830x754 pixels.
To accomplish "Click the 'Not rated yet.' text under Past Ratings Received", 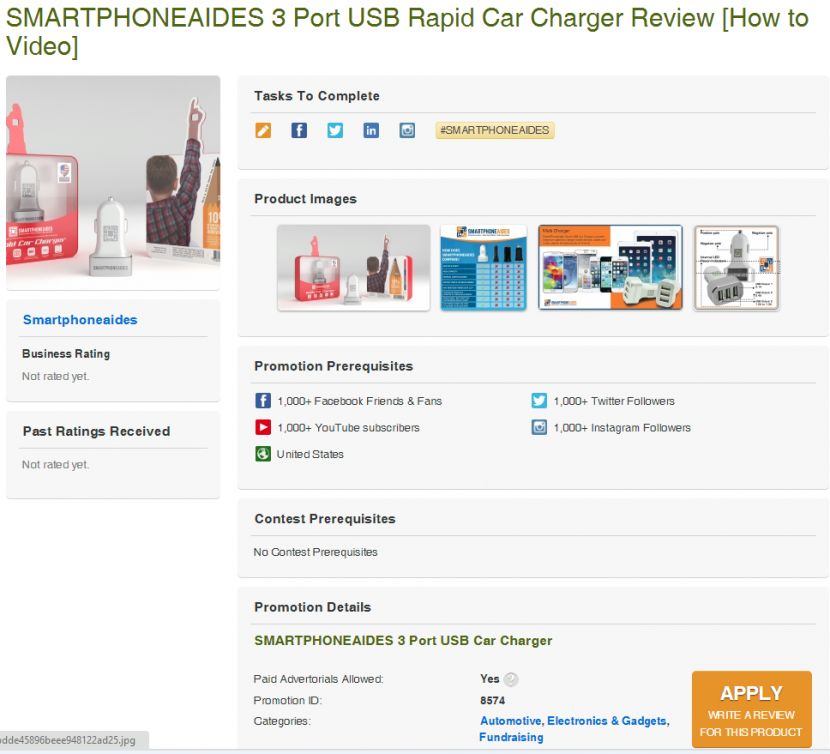I will (x=56, y=464).
